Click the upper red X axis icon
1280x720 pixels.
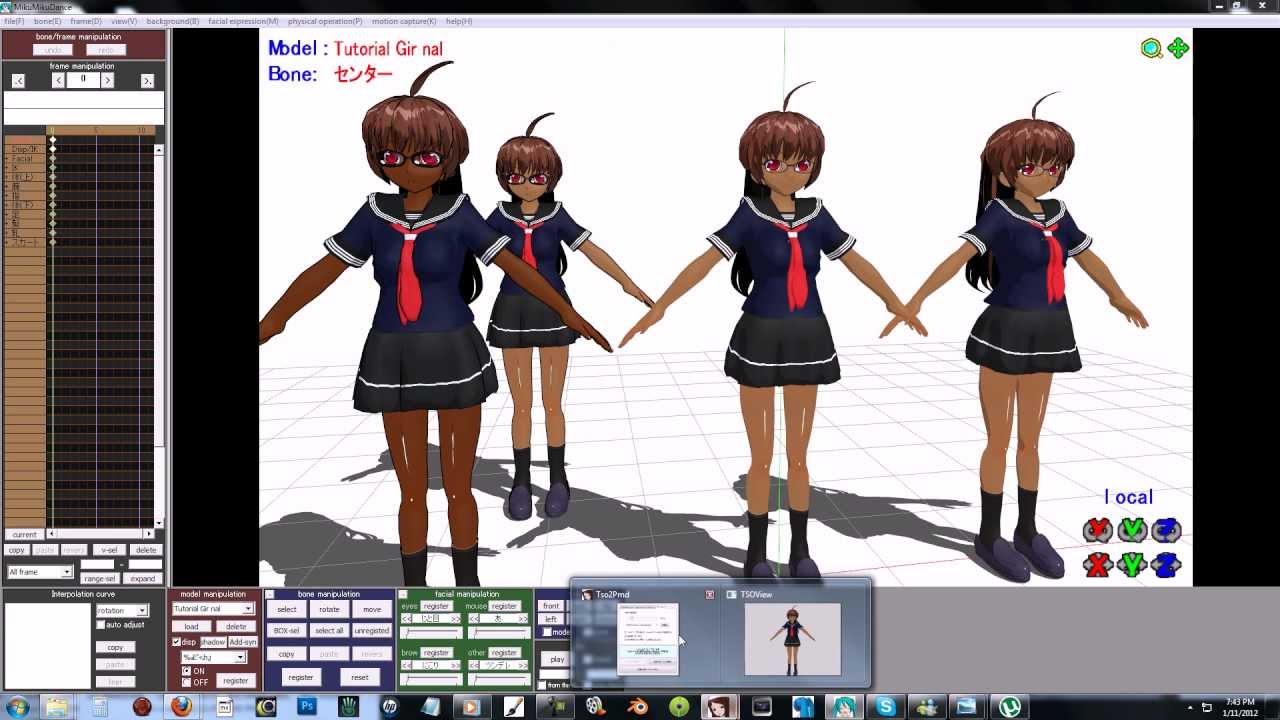click(x=1098, y=530)
